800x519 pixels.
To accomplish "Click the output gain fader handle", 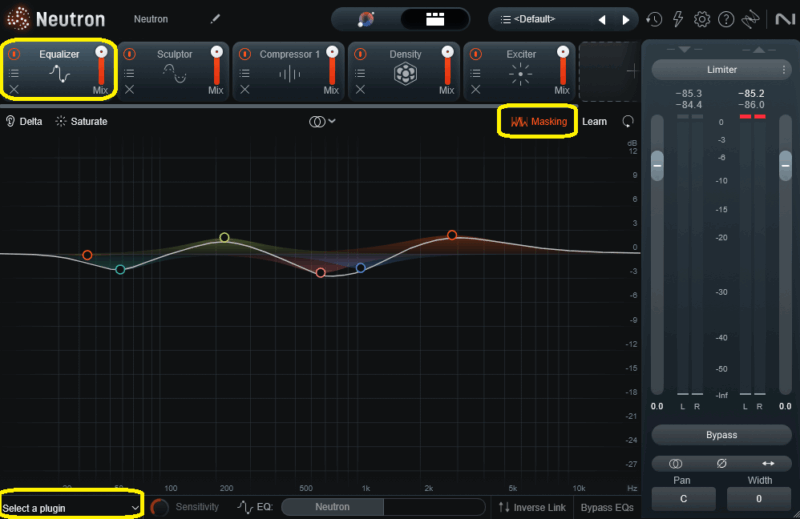I will coord(785,165).
